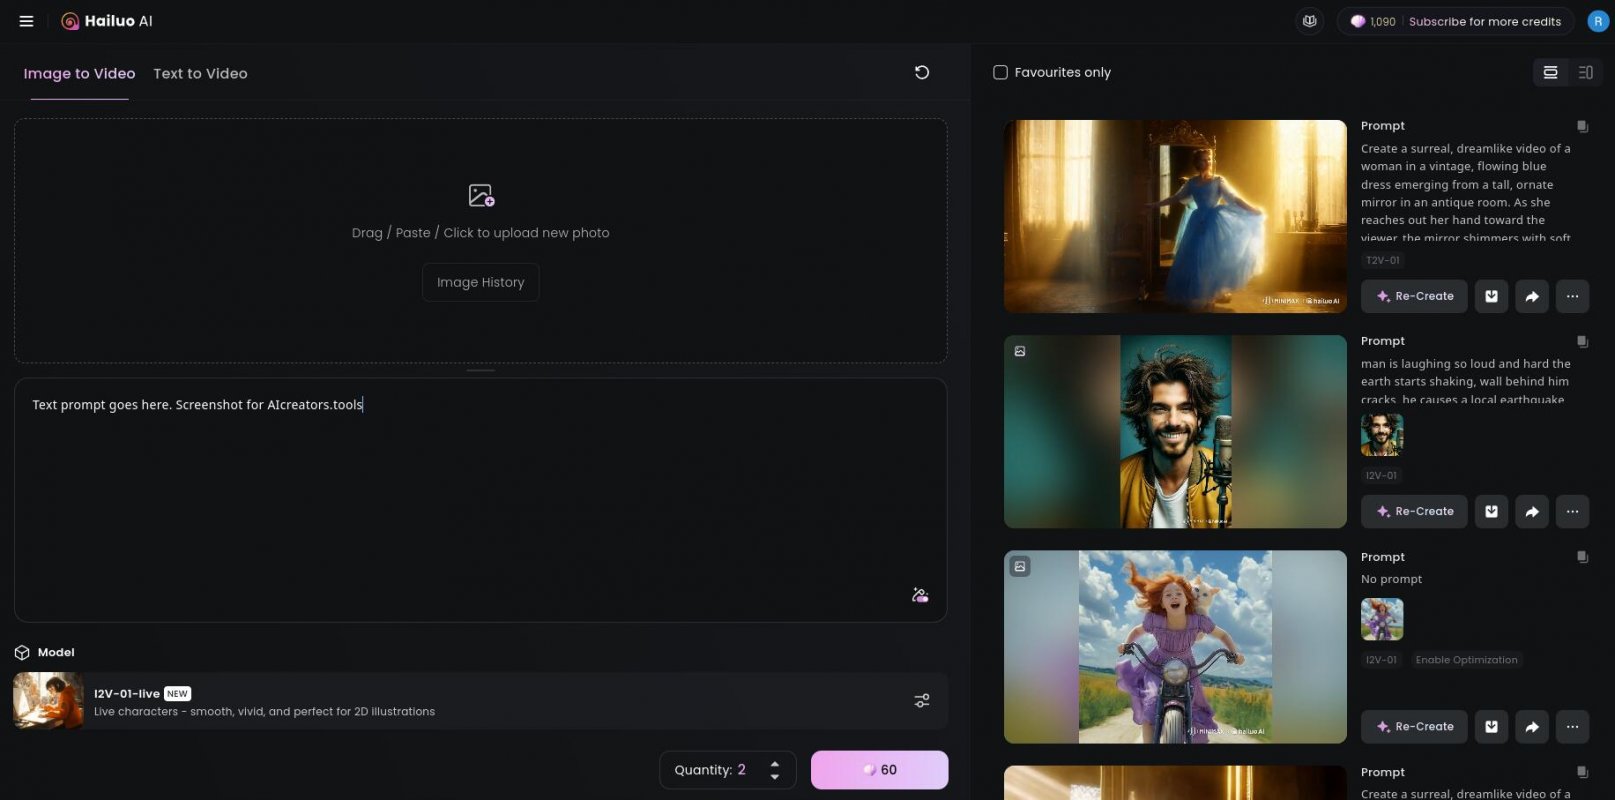Click the upload photo image icon
1615x800 pixels.
point(481,195)
